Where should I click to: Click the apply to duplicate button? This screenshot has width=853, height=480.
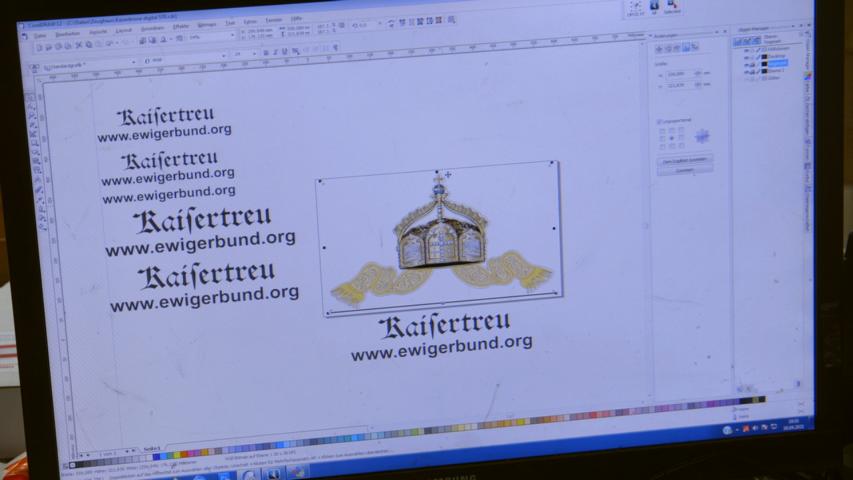pos(685,160)
